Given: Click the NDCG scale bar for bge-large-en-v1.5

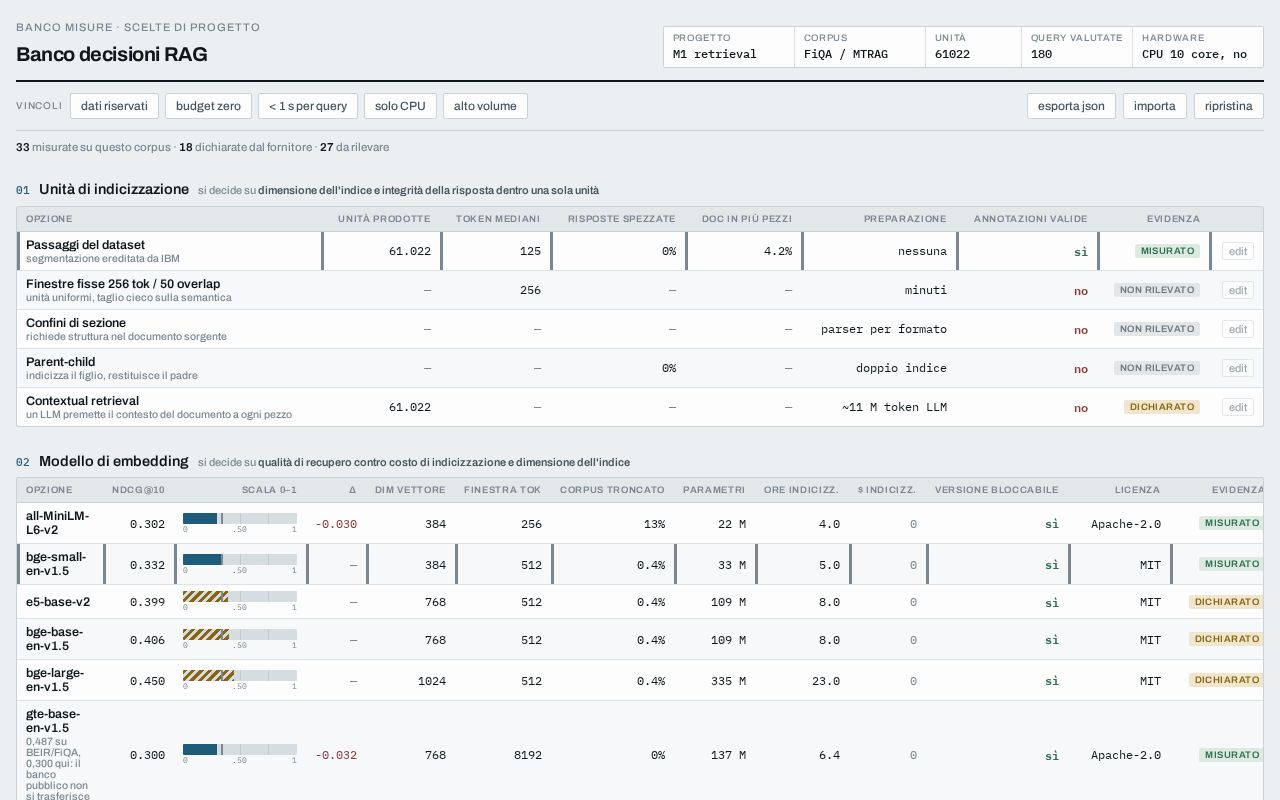Looking at the screenshot, I should (x=240, y=675).
